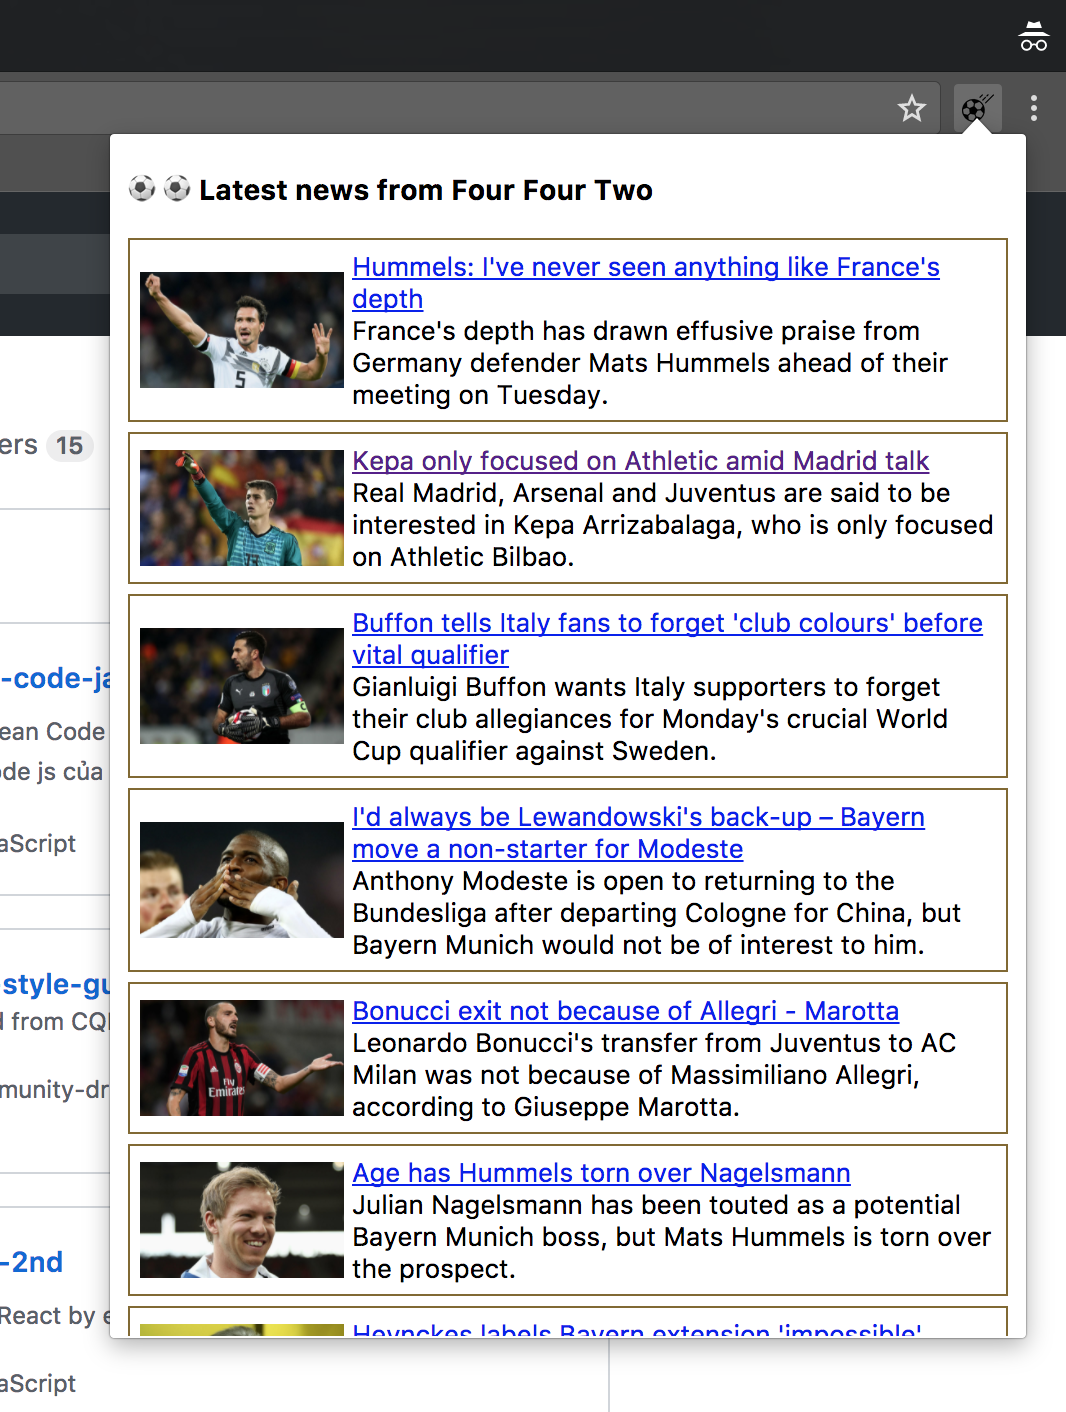This screenshot has height=1412, width=1066.
Task: Click the -2nd blue link in the background
Action: click(32, 1262)
